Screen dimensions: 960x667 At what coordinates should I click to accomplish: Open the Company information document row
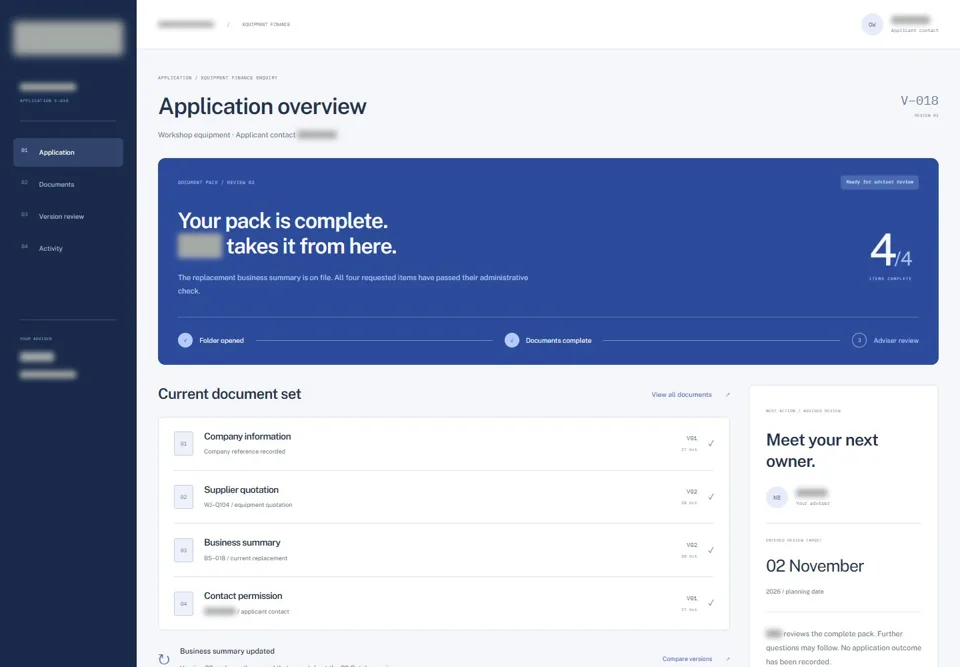[x=444, y=443]
